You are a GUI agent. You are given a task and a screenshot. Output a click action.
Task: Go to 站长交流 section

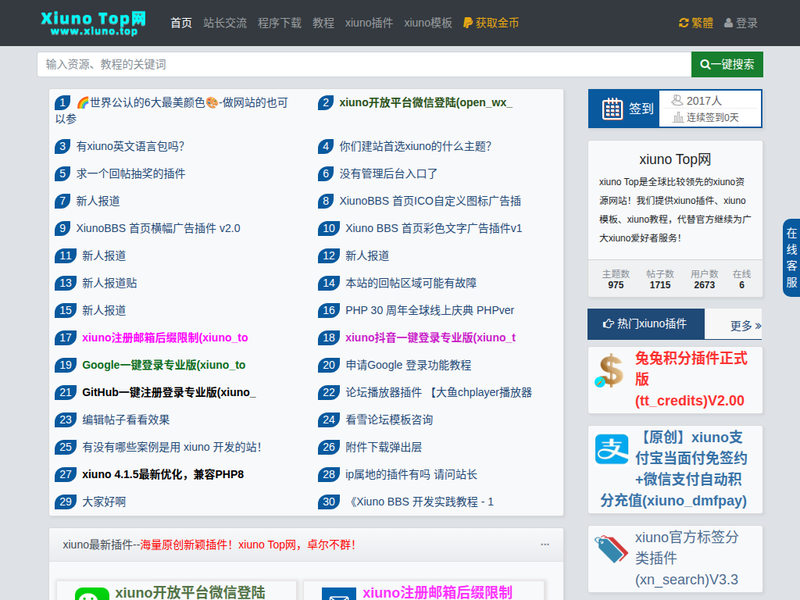click(x=225, y=23)
